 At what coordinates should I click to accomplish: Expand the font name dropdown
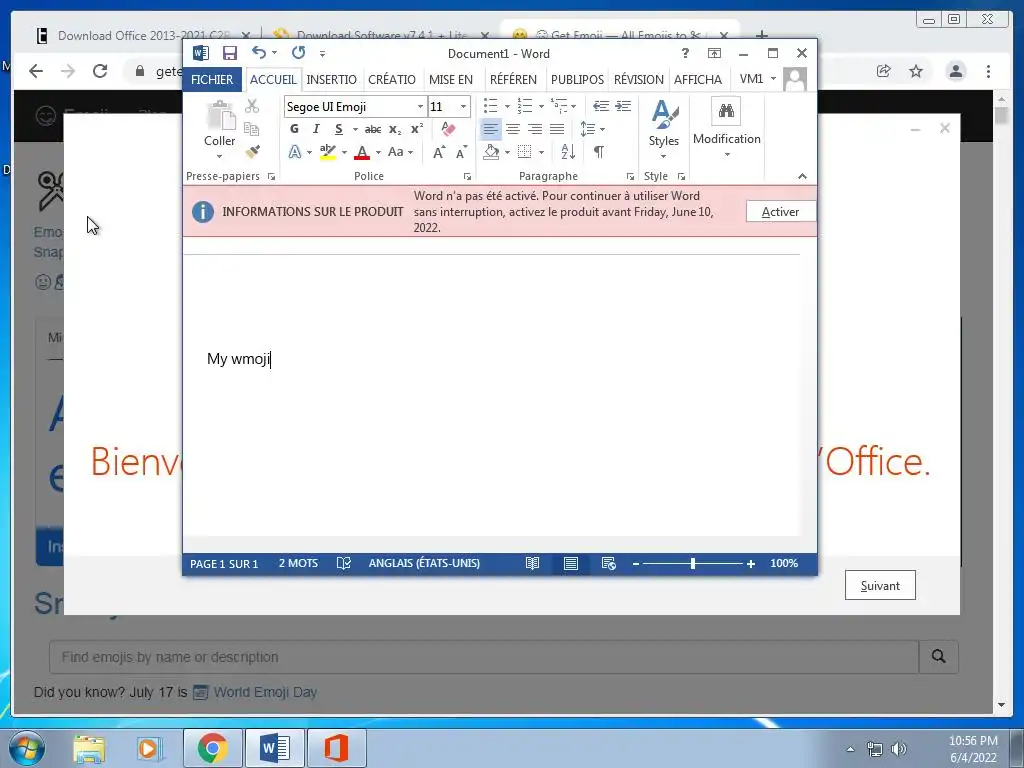point(420,106)
